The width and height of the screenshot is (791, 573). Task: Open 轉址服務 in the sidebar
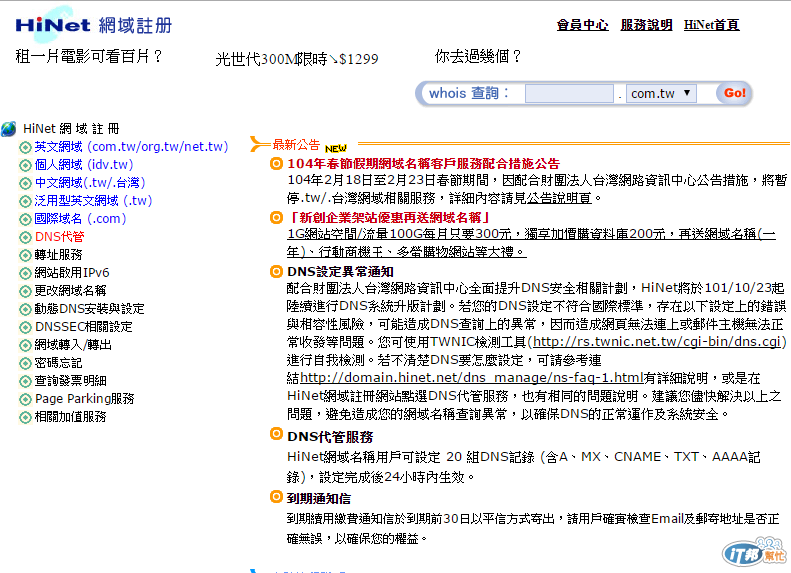(58, 255)
